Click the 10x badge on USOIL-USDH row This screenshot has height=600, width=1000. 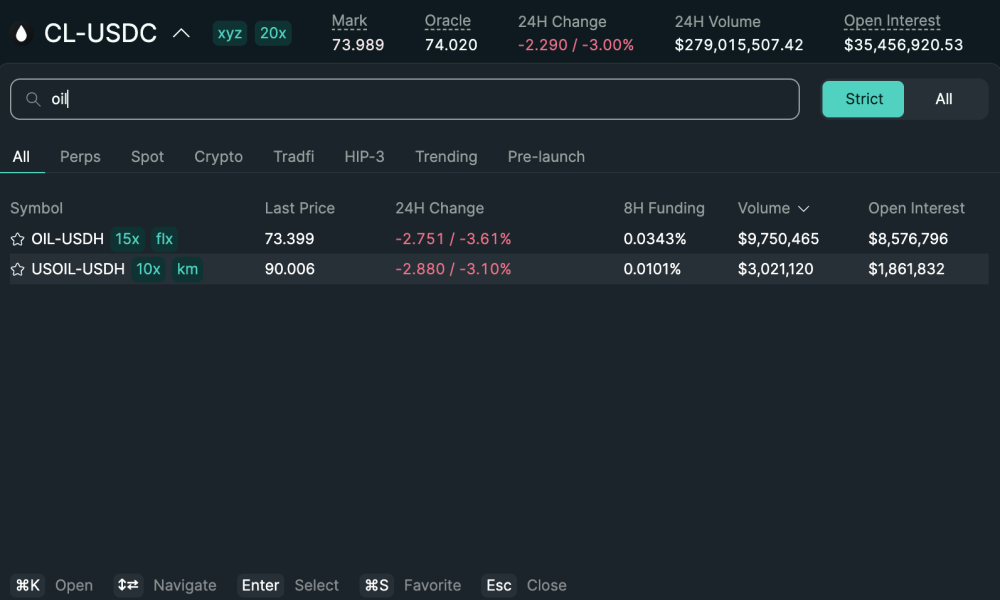coord(148,269)
